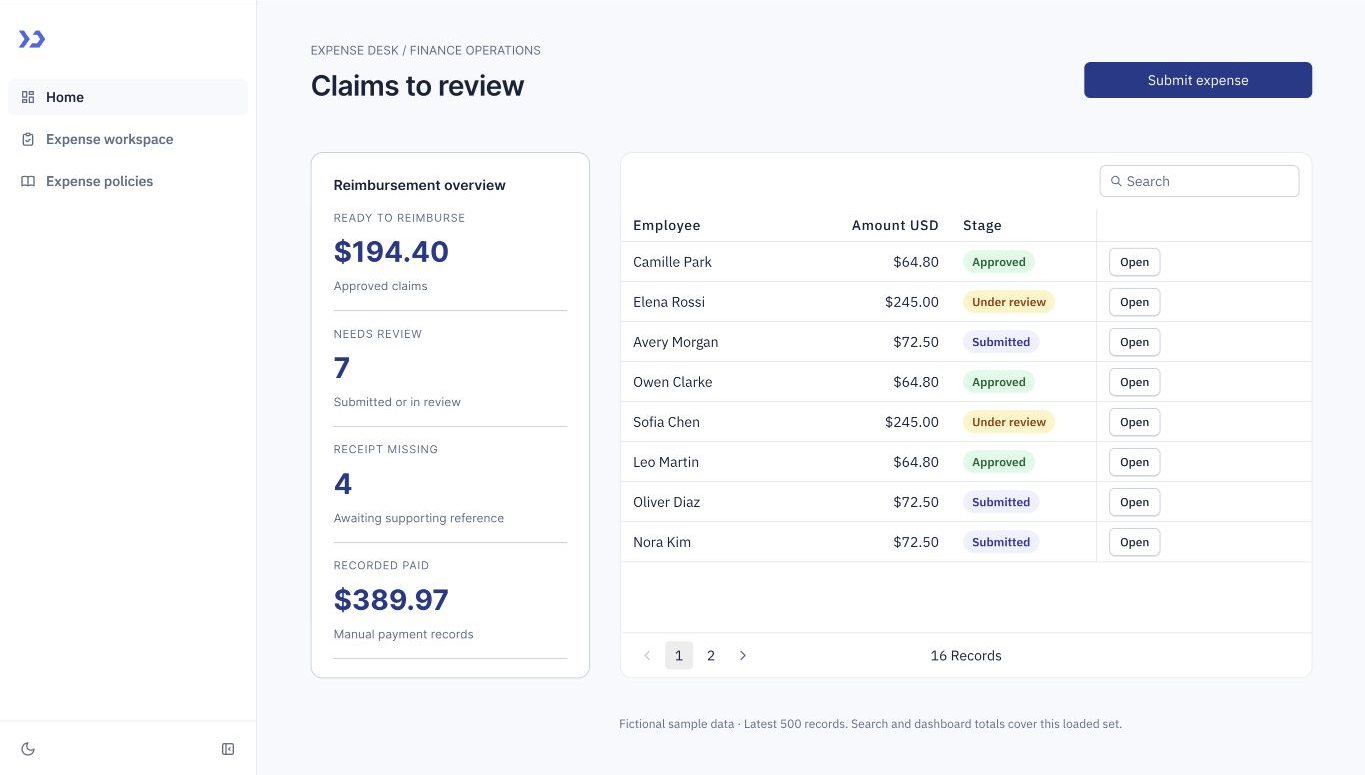The image size is (1365, 775).
Task: Click the $389.97 recorded paid value
Action: pos(391,600)
